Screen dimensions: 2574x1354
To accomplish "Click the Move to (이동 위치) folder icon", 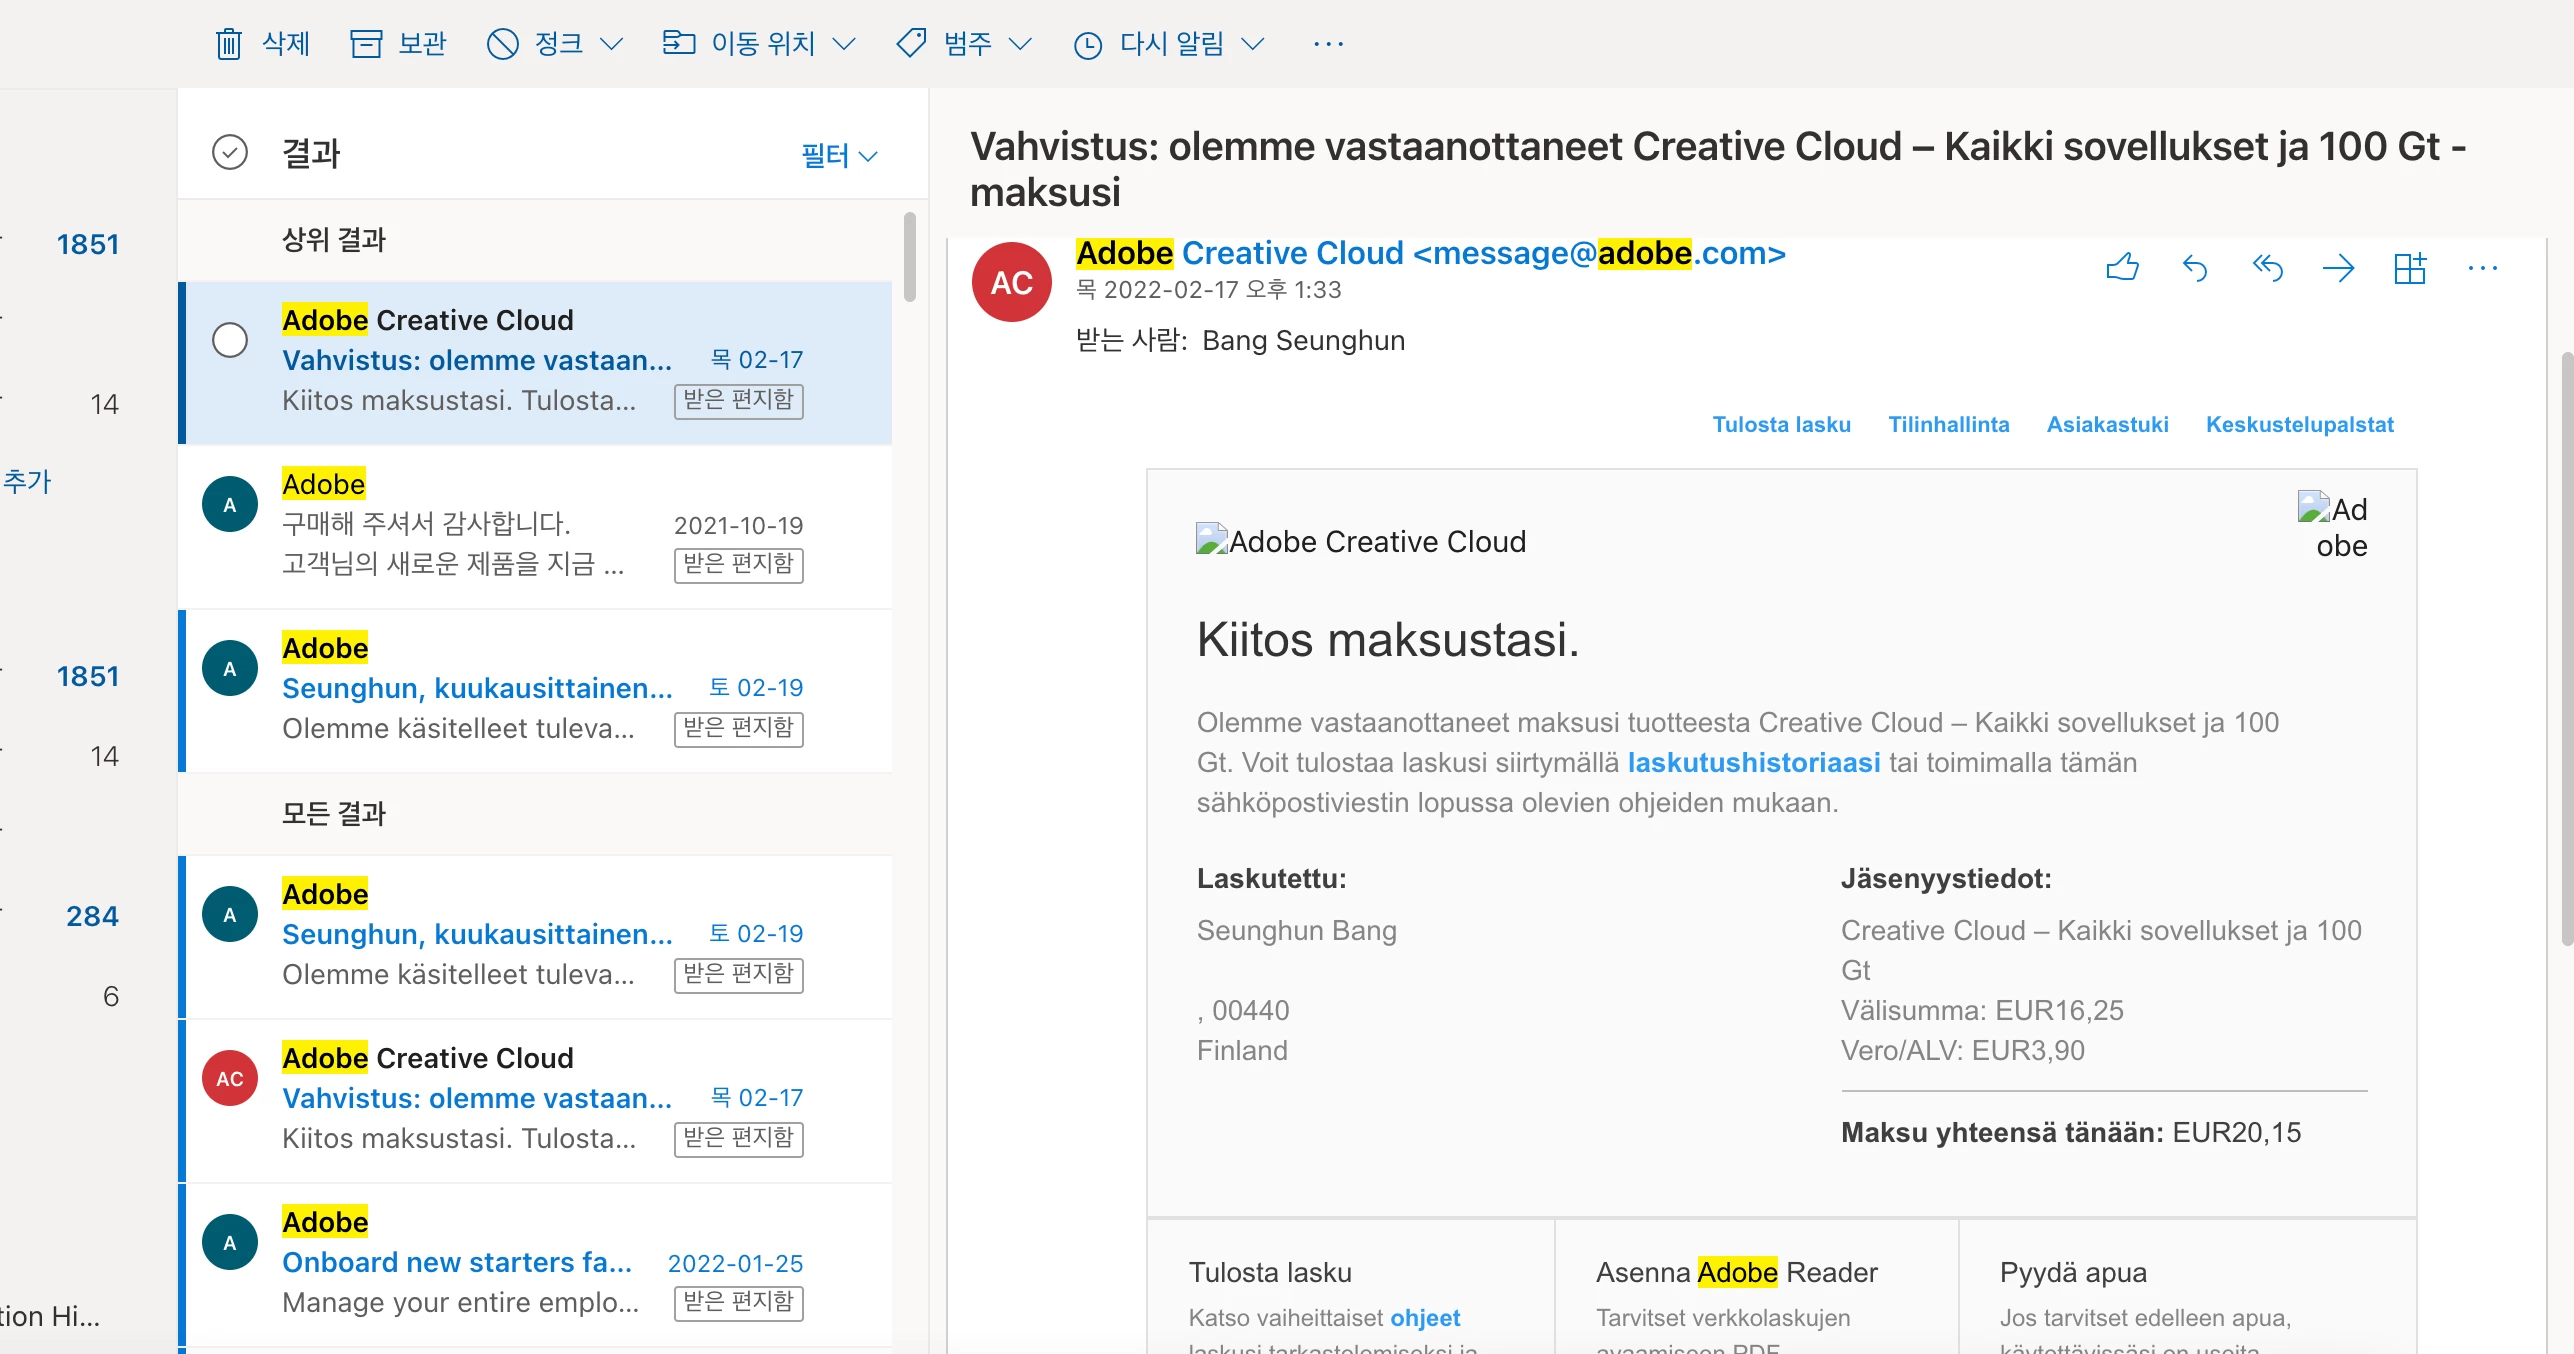I will [x=679, y=43].
